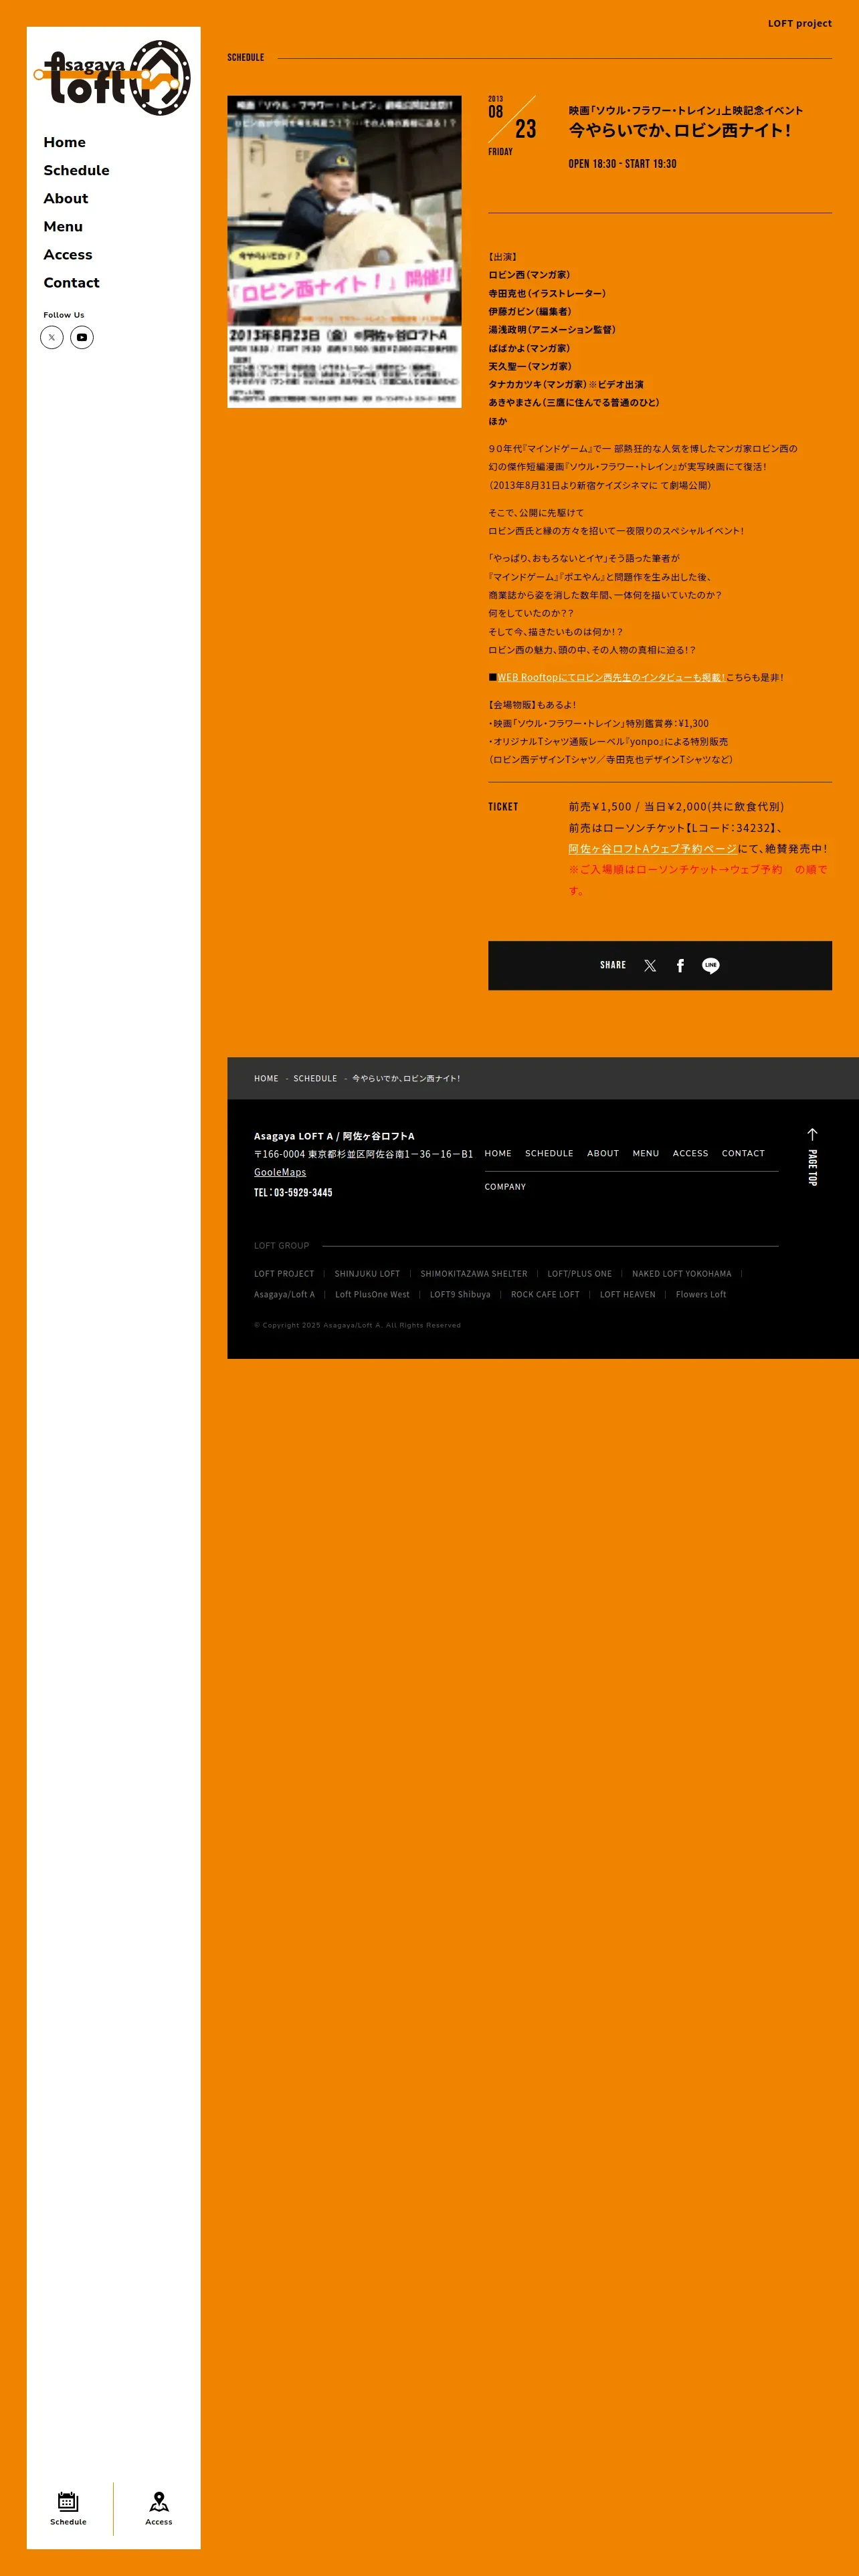Image resolution: width=859 pixels, height=2576 pixels.
Task: Click the Schedule calendar icon at sidebar bottom
Action: pyautogui.click(x=68, y=2508)
